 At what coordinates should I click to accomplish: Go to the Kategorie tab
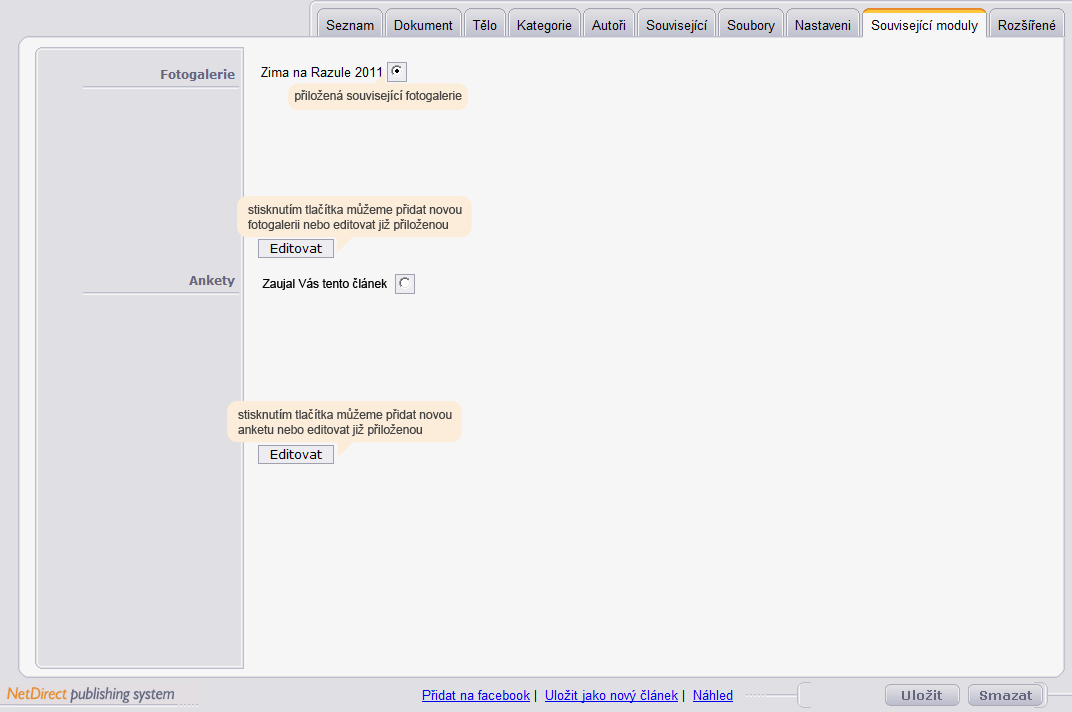point(544,24)
